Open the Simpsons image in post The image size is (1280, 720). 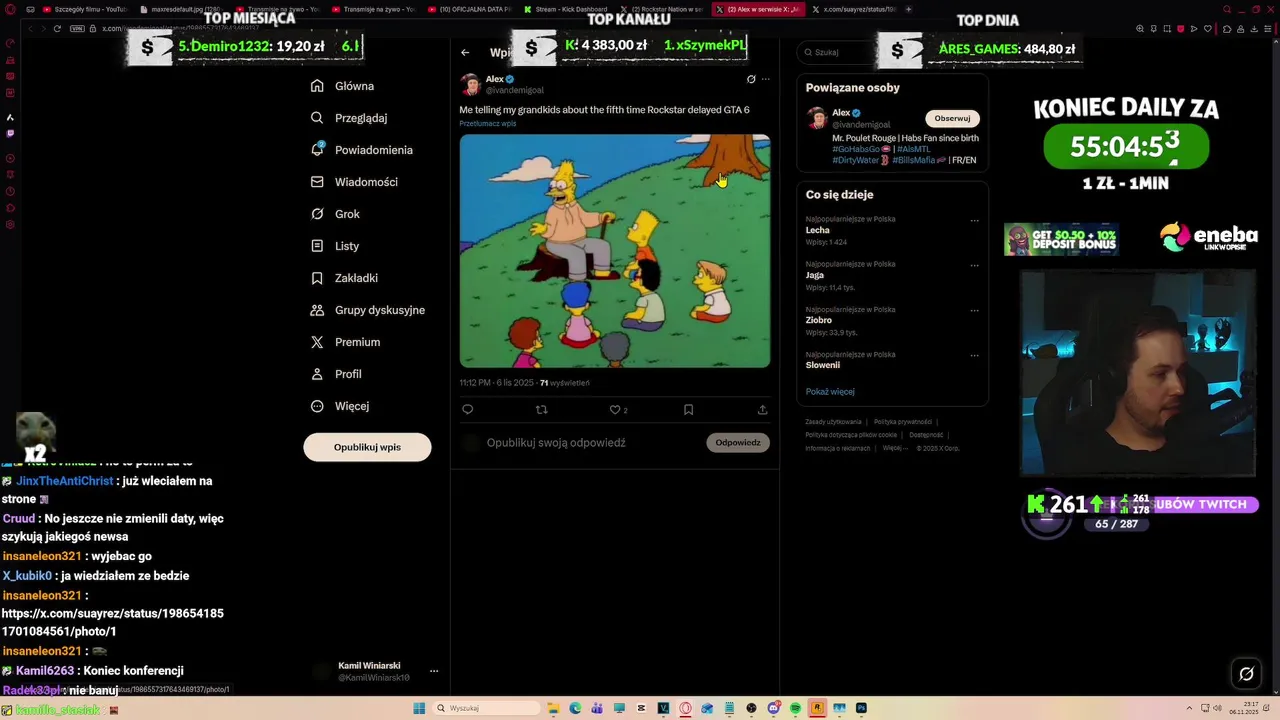click(x=615, y=251)
